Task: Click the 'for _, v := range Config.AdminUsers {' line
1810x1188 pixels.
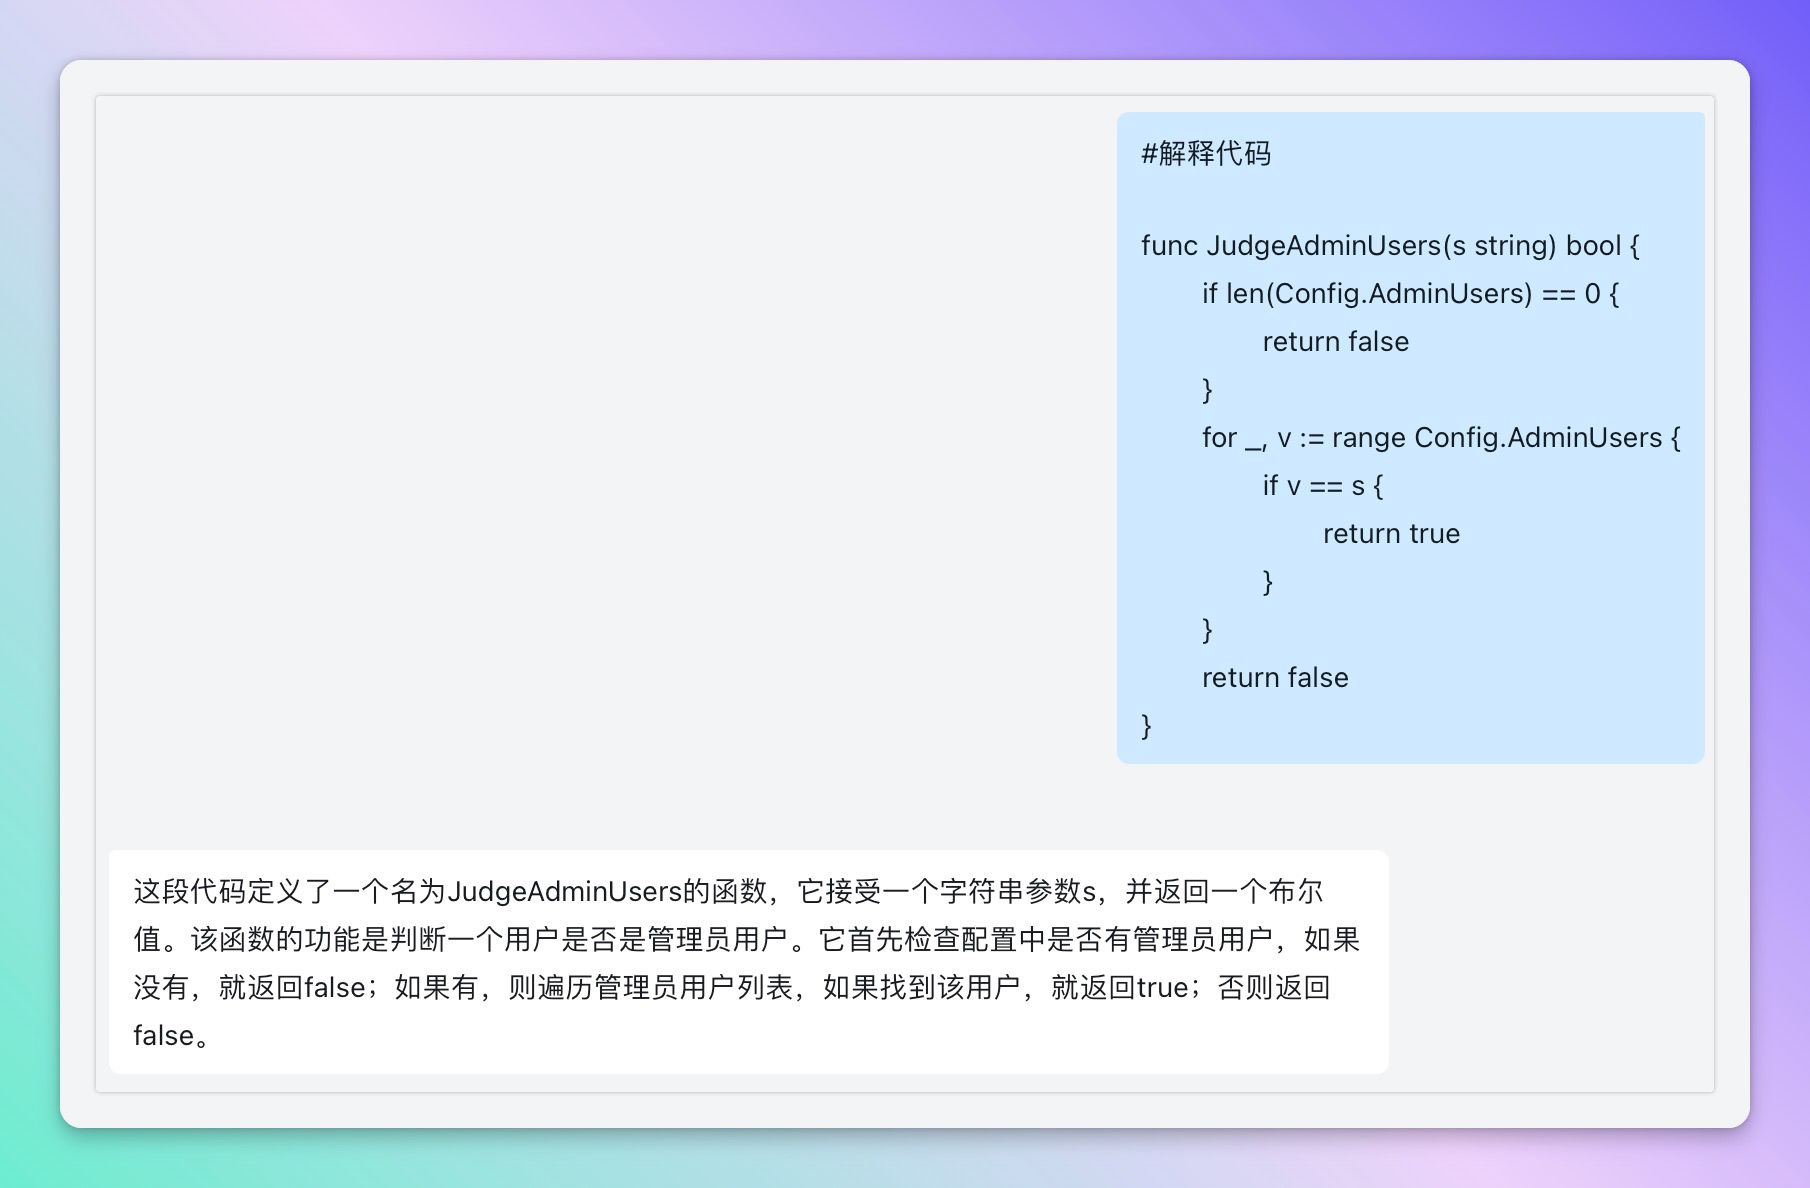Action: point(1441,438)
